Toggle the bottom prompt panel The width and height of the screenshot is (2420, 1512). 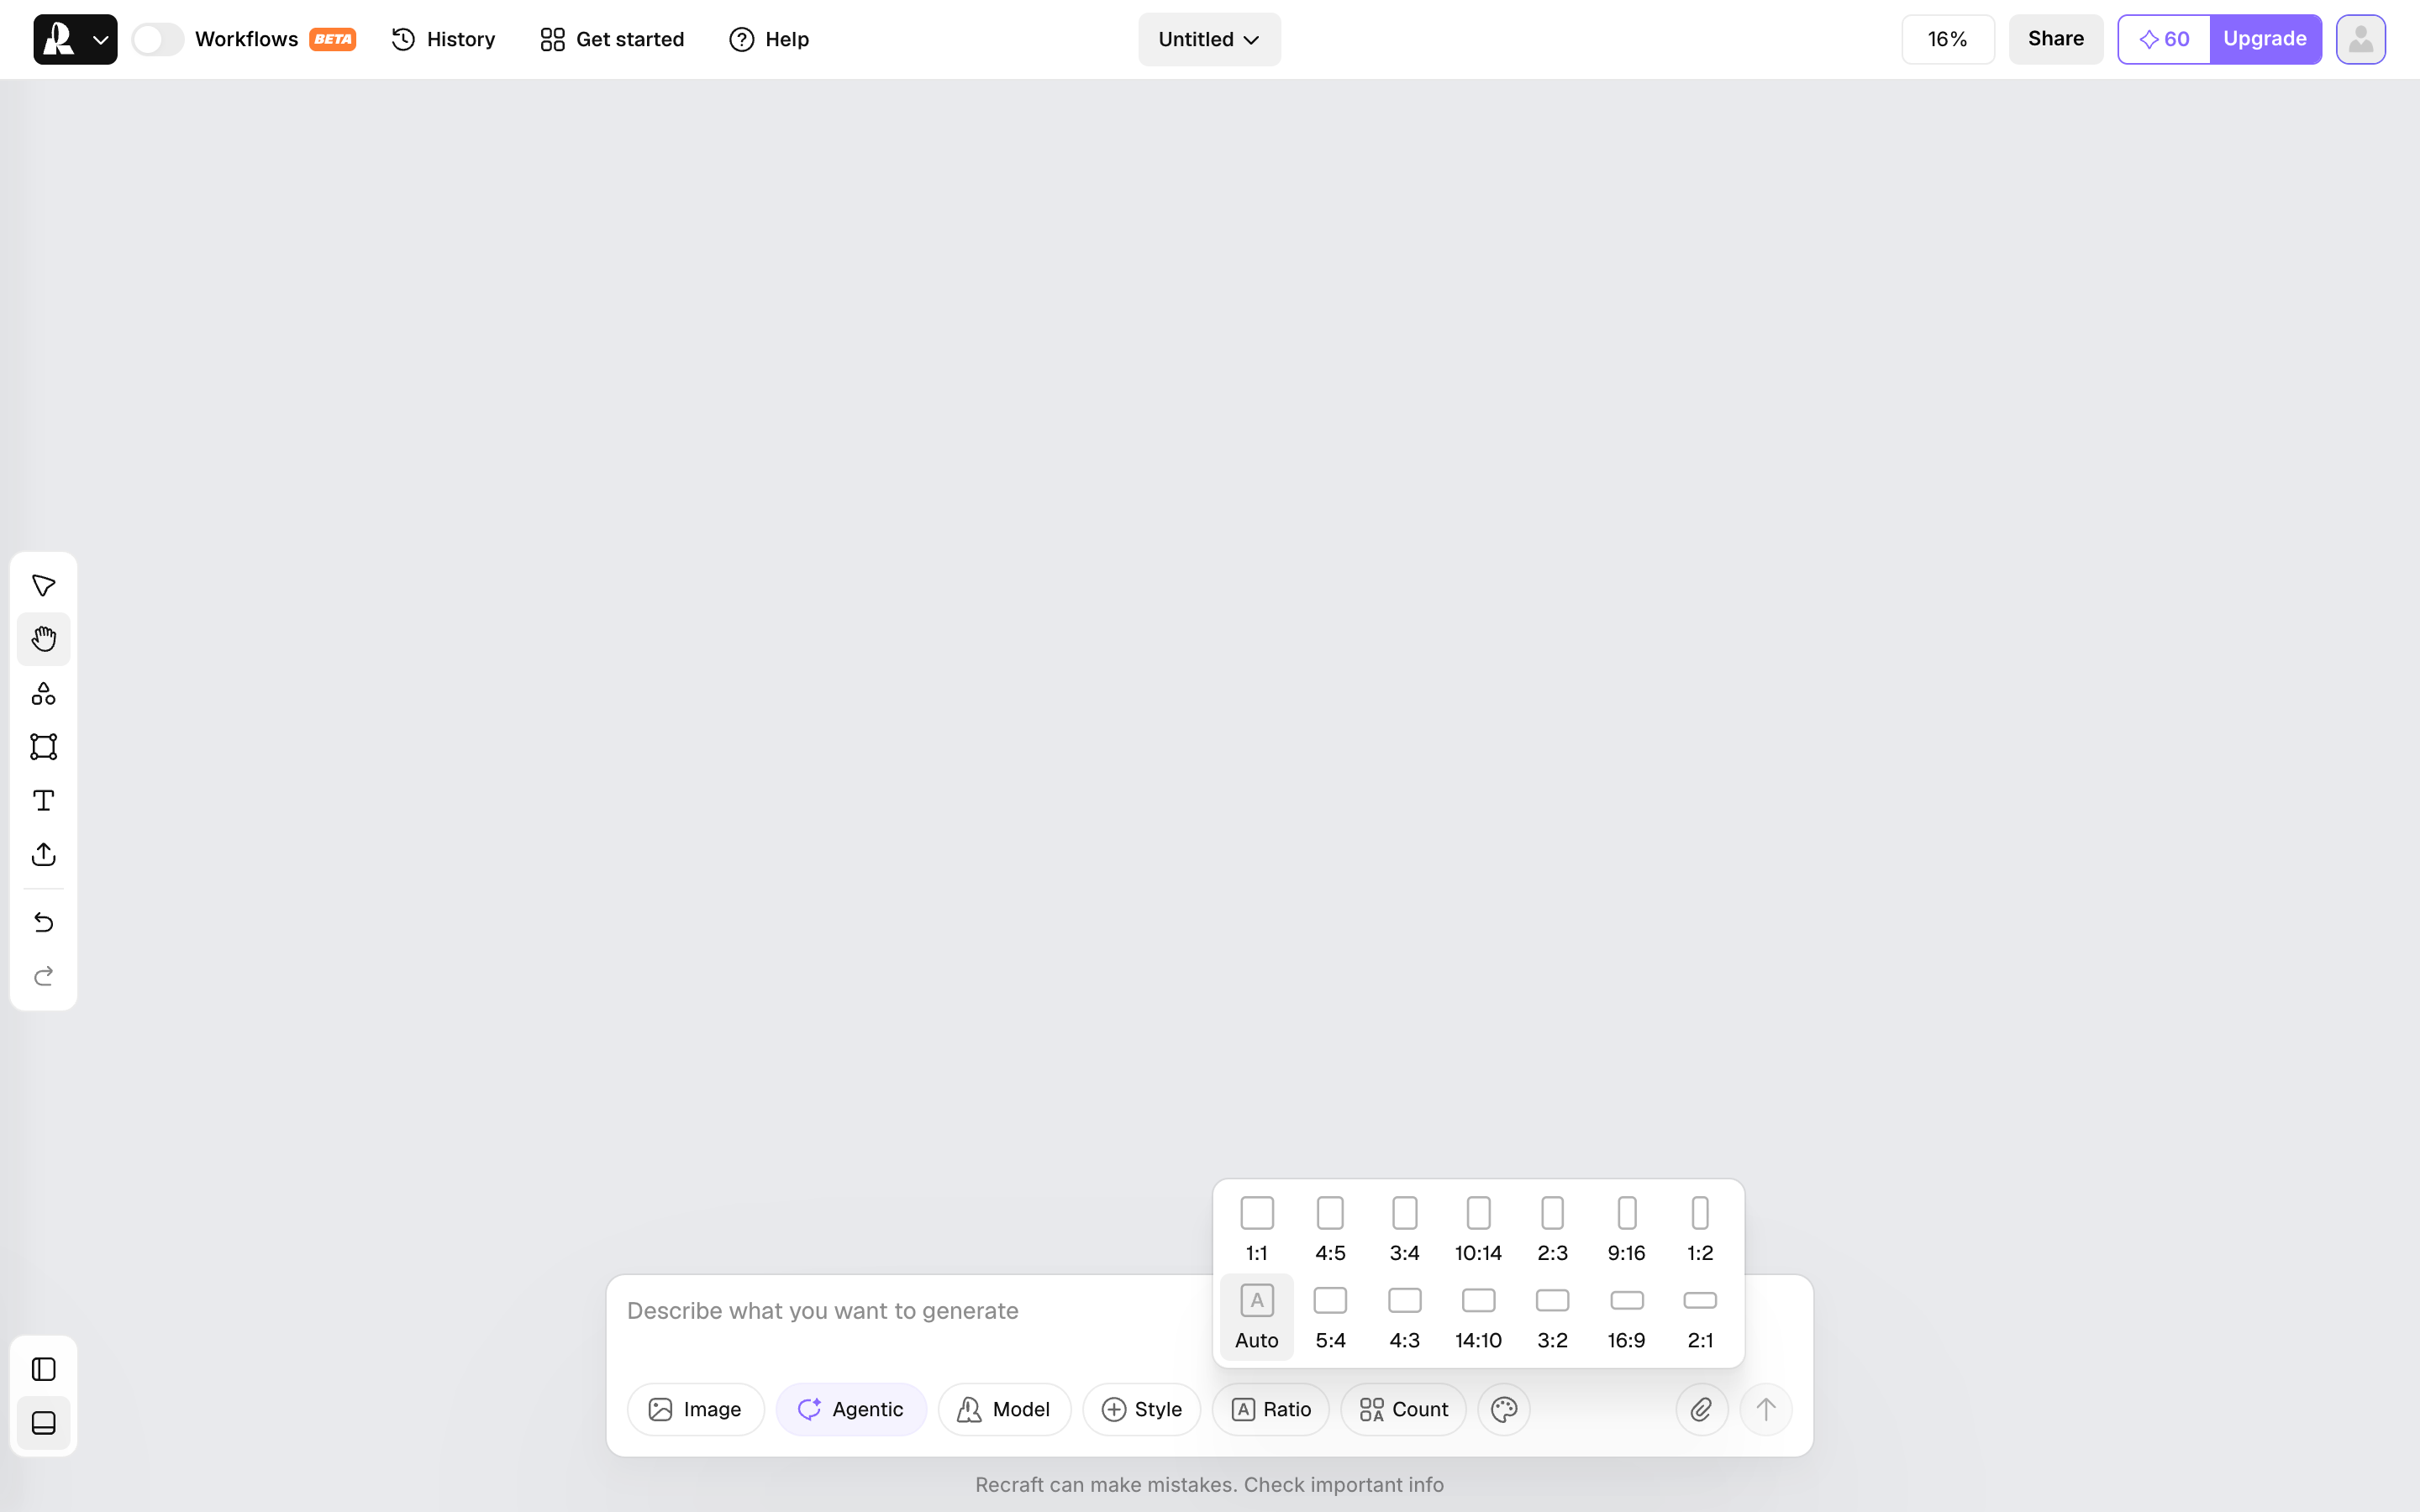coord(43,1423)
